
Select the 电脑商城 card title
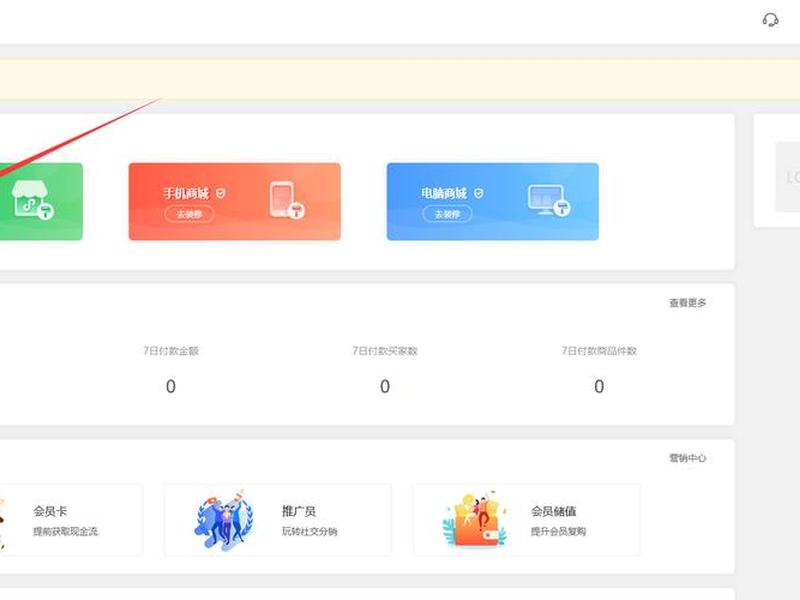(444, 193)
